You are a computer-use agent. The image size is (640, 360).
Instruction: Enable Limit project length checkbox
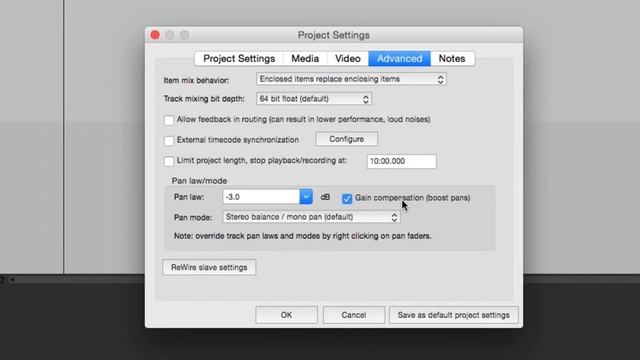click(169, 161)
